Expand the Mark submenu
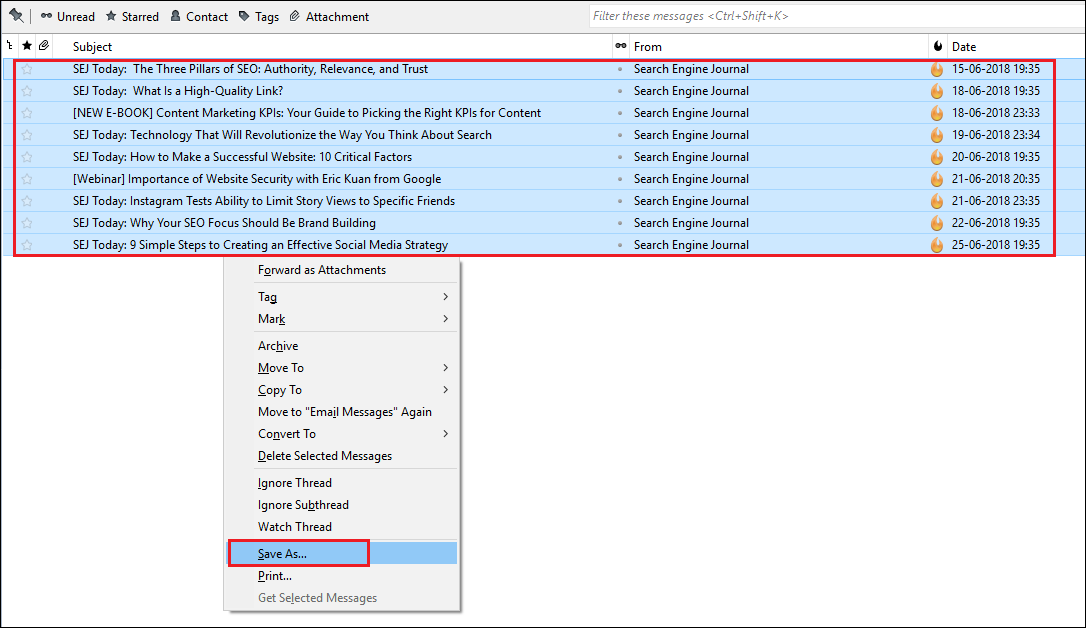1086x628 pixels. tap(343, 319)
